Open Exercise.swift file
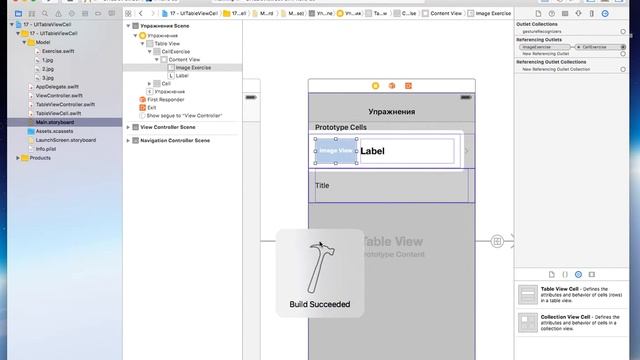The height and width of the screenshot is (360, 640). click(58, 51)
